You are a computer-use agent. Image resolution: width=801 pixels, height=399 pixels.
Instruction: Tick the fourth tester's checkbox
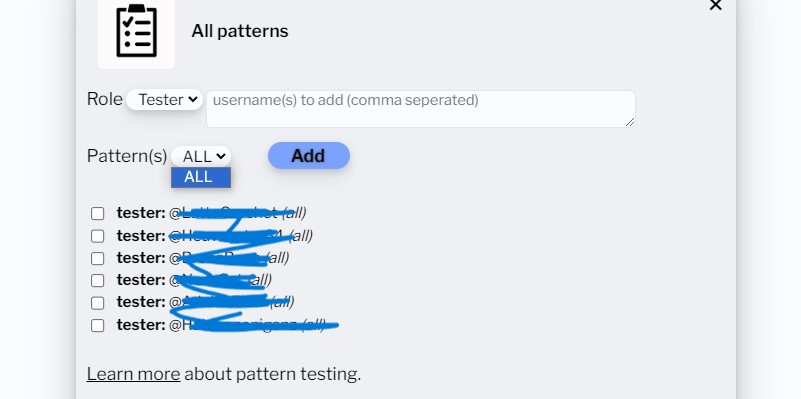(98, 280)
